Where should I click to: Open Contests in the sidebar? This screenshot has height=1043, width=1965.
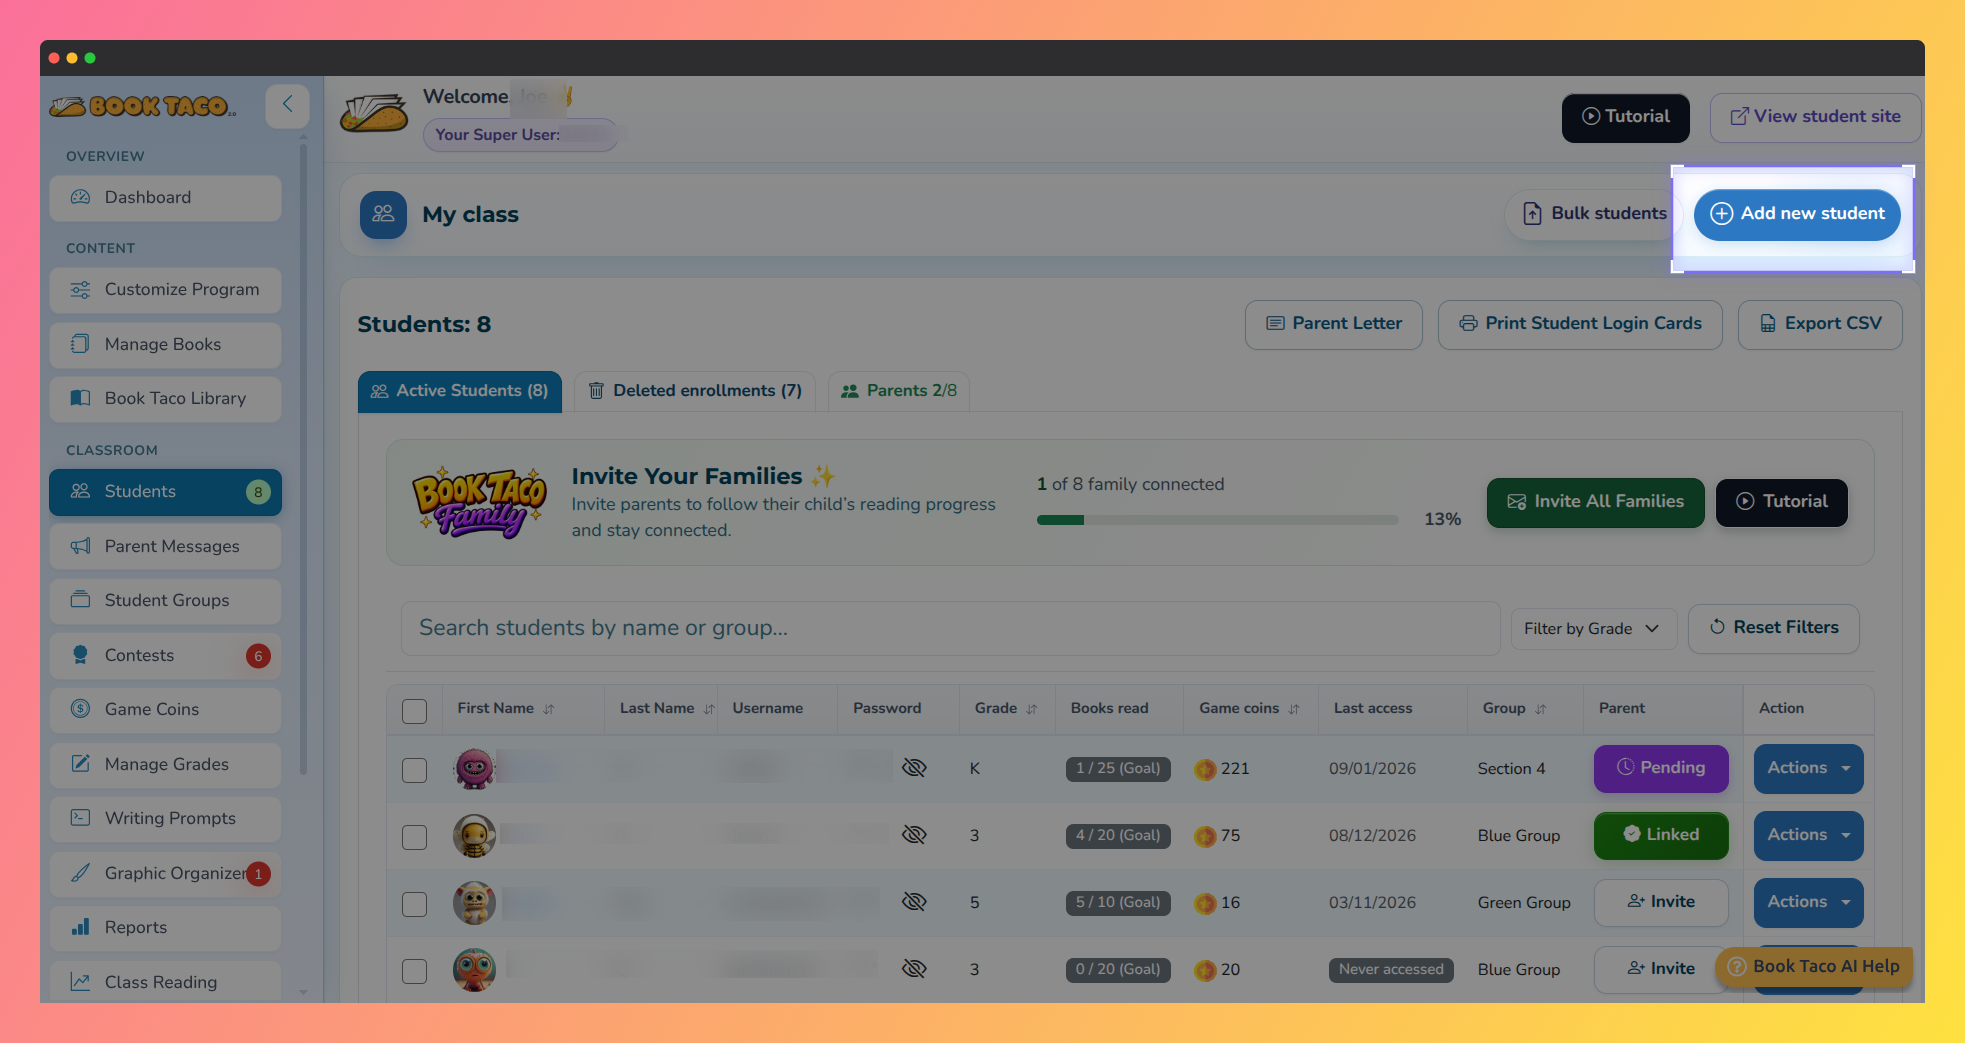pos(165,656)
